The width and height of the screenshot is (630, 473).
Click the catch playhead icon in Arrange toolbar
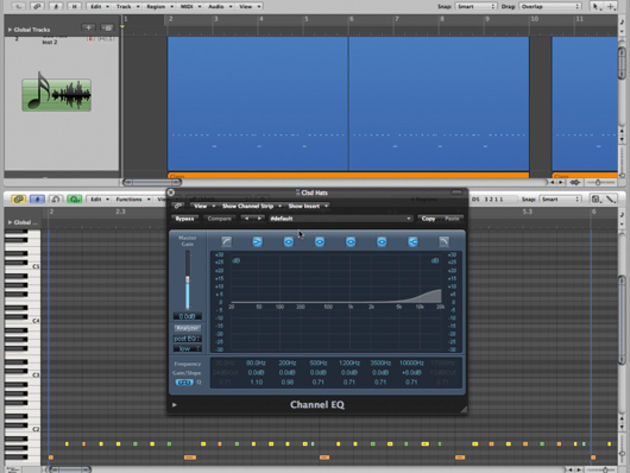click(x=55, y=6)
